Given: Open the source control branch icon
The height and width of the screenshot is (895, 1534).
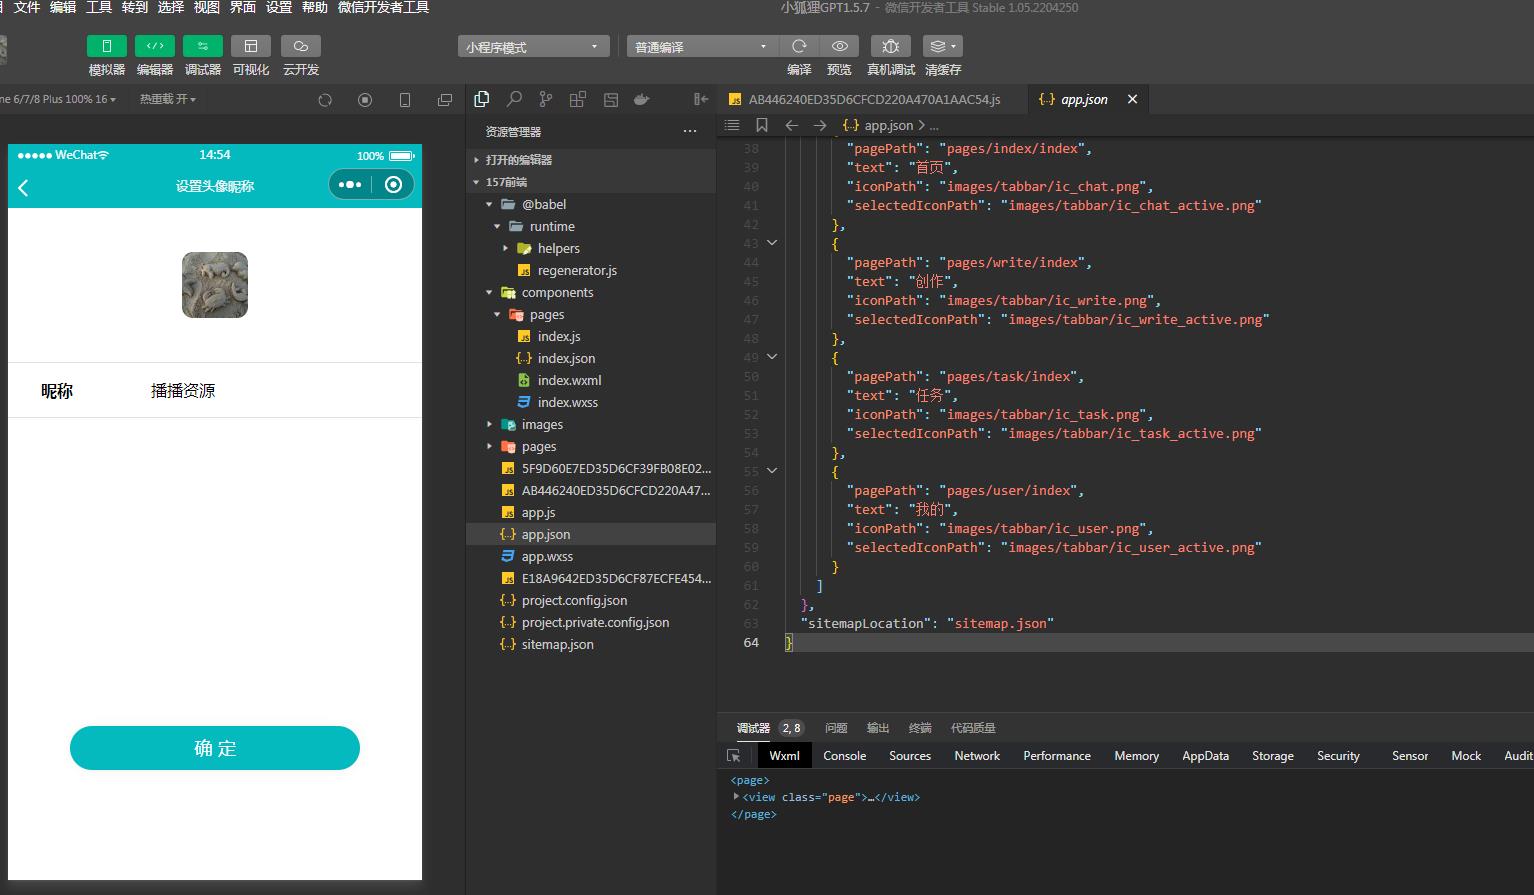Looking at the screenshot, I should click(x=545, y=99).
